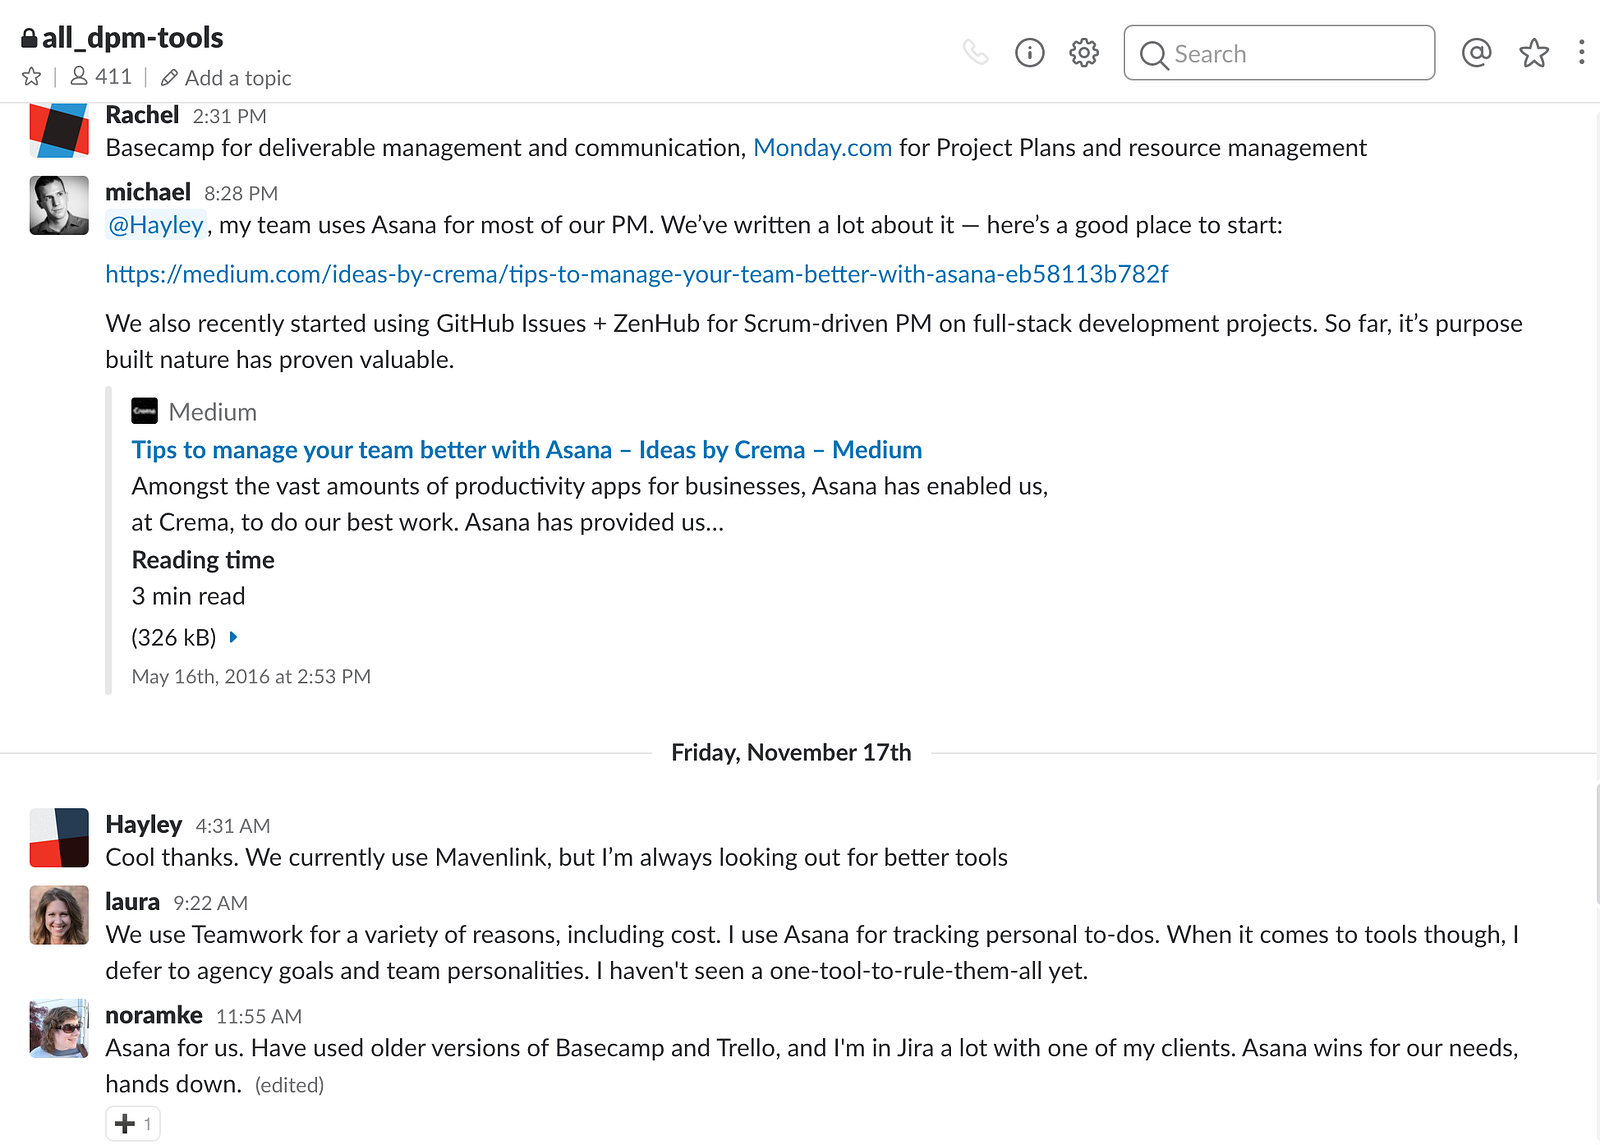The width and height of the screenshot is (1600, 1145).
Task: Click the message list scrollbar
Action: 1596,845
